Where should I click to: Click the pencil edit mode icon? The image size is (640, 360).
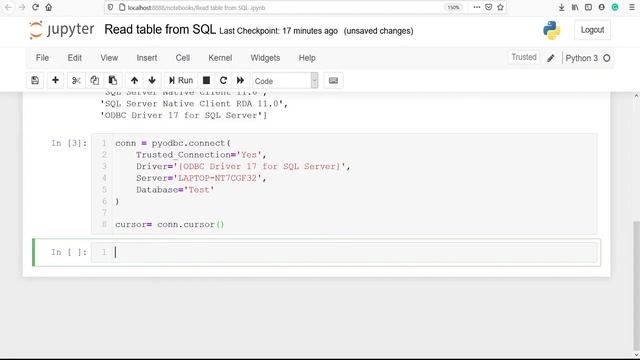(551, 58)
